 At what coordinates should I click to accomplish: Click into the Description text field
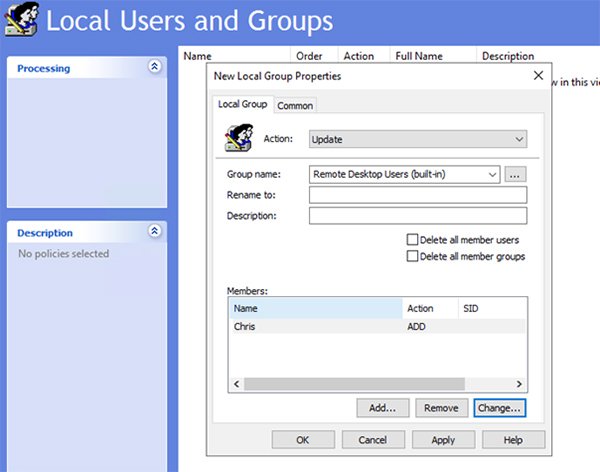click(x=417, y=216)
